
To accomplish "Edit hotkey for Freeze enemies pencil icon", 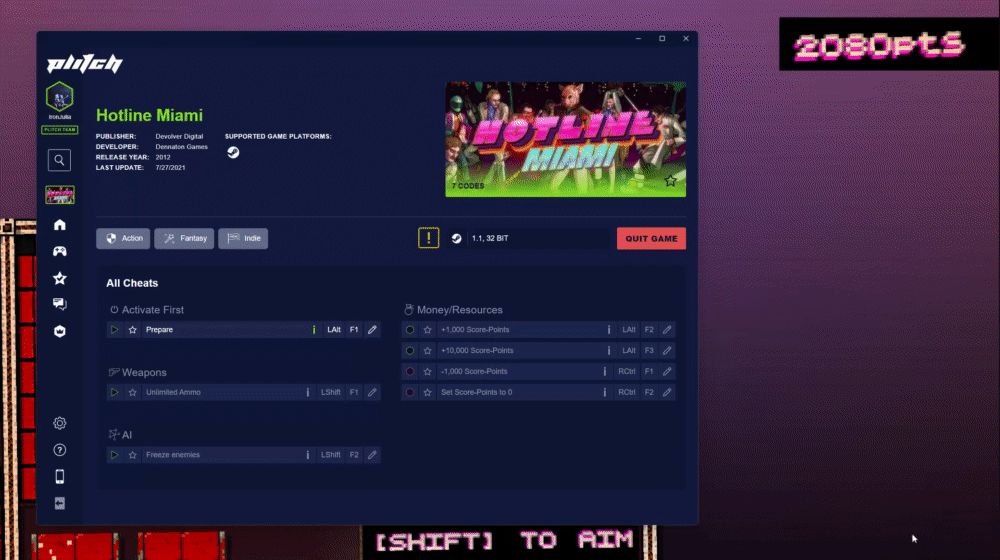I will [x=372, y=455].
